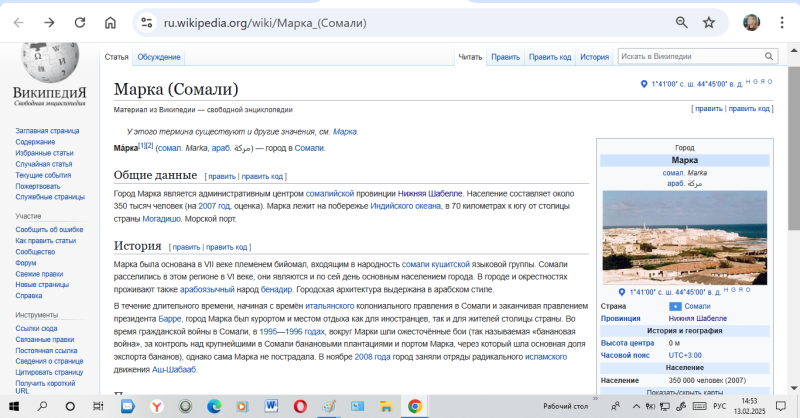Screen dimensions: 800x418
Task: Open Task View on the taskbar
Action: [98, 406]
